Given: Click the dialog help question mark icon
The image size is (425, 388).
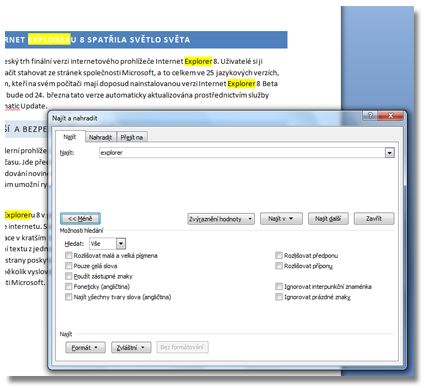Looking at the screenshot, I should 370,116.
